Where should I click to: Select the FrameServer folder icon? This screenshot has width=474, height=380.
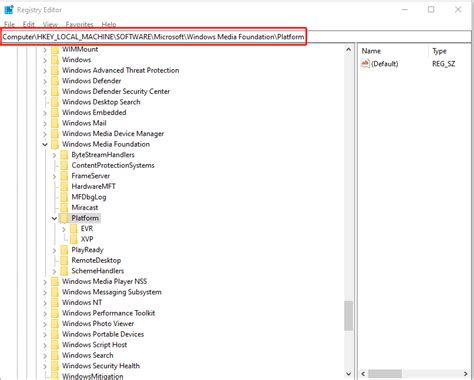point(64,176)
